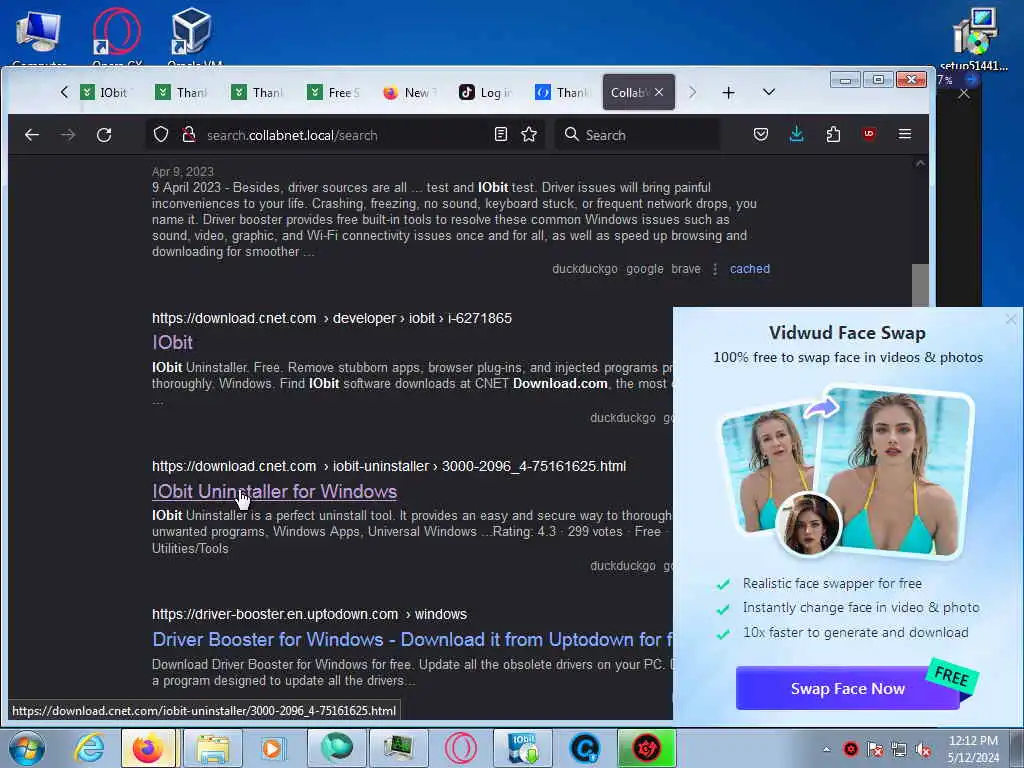Open the Firefox hamburger menu
This screenshot has width=1024, height=768.
click(x=904, y=134)
